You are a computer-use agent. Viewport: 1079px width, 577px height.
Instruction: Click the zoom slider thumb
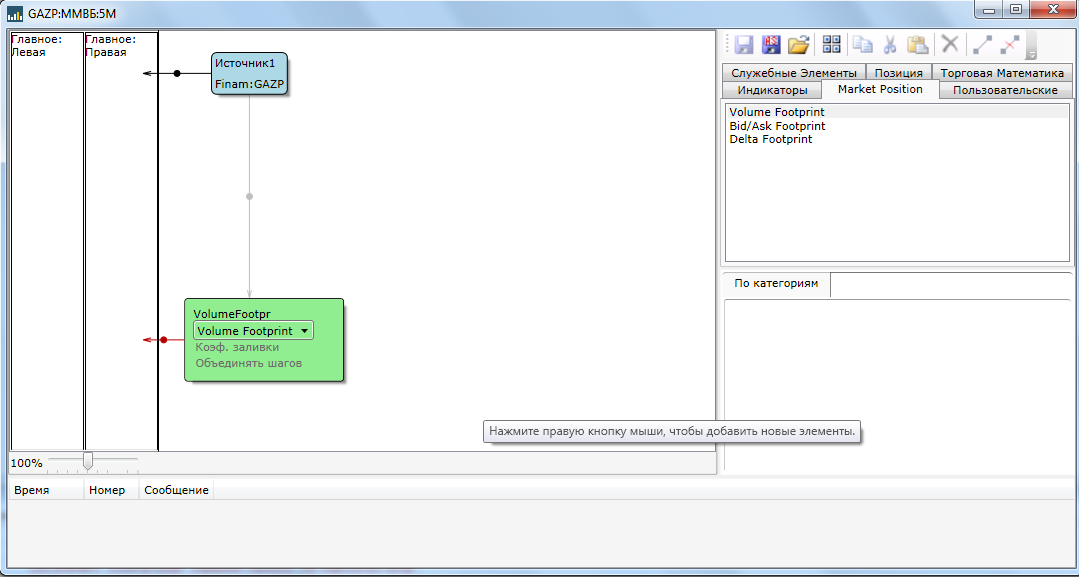pos(88,461)
